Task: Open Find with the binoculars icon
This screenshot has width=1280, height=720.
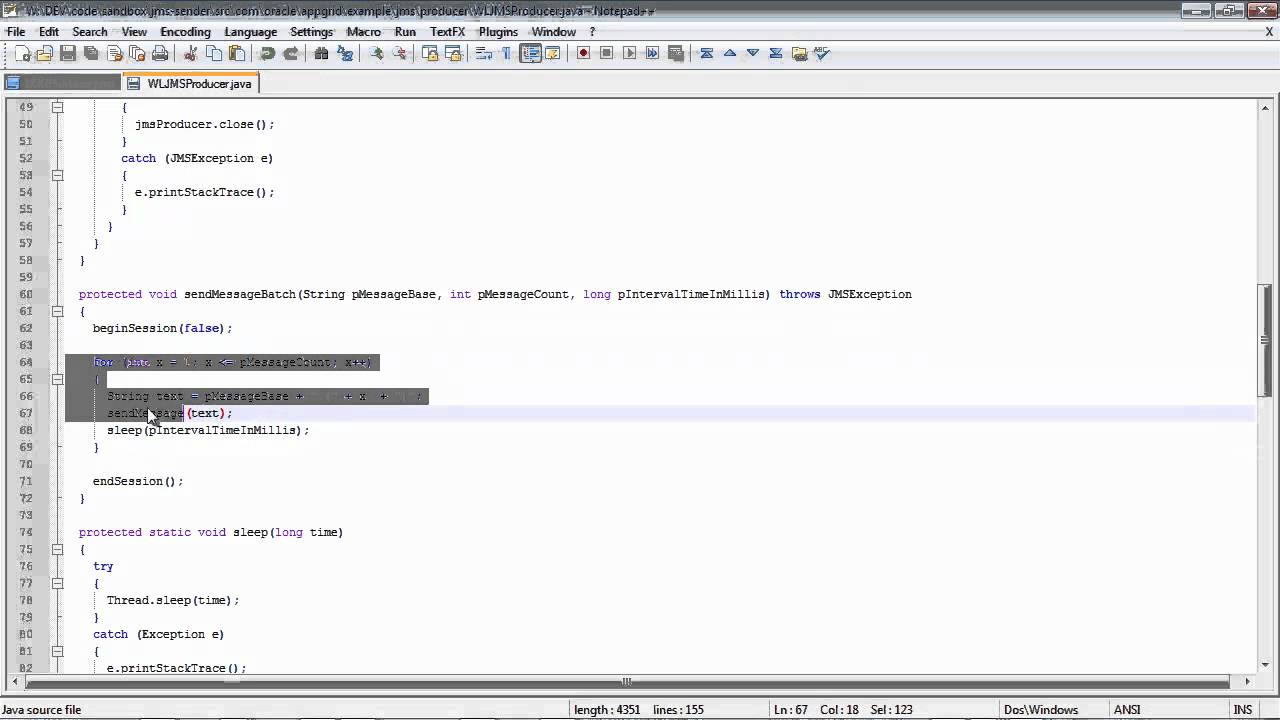Action: [x=321, y=53]
